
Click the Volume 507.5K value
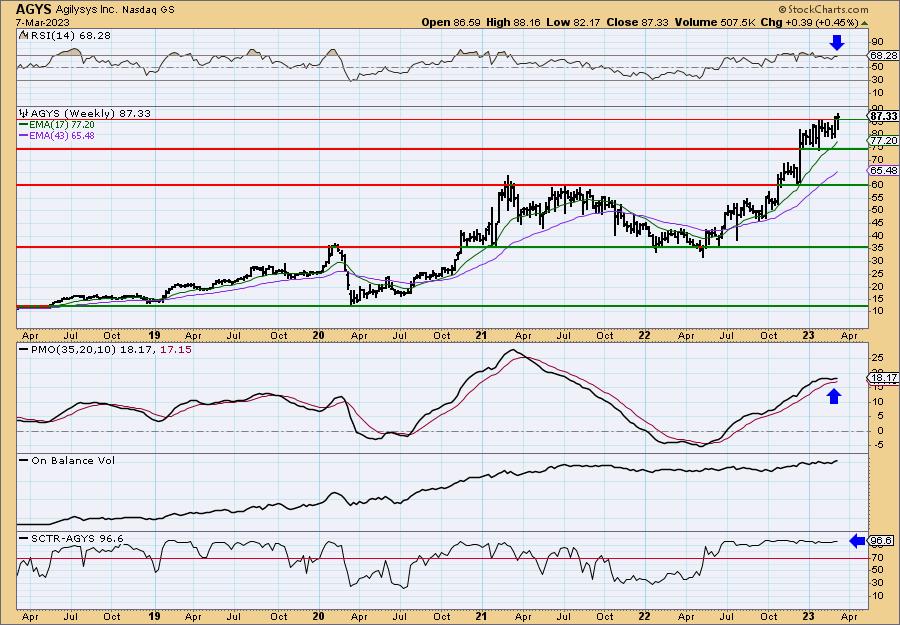tap(715, 22)
